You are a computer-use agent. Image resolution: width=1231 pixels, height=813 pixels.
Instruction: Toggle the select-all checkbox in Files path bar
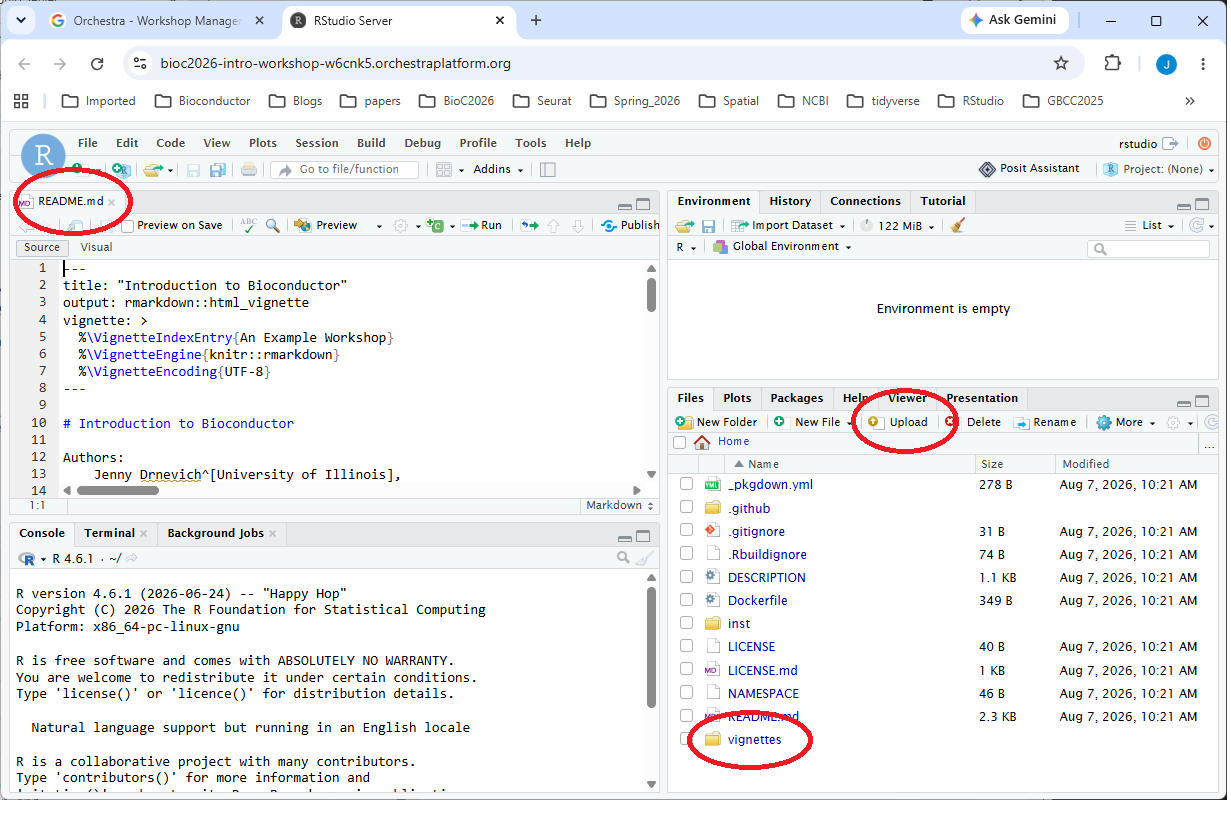[680, 442]
